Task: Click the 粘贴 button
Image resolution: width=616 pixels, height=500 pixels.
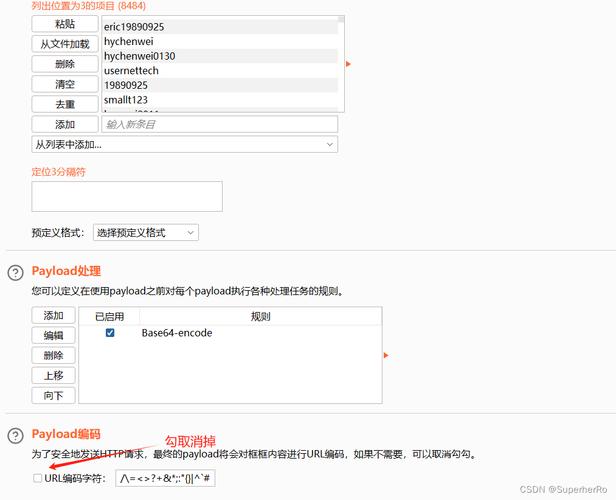Action: click(x=65, y=24)
